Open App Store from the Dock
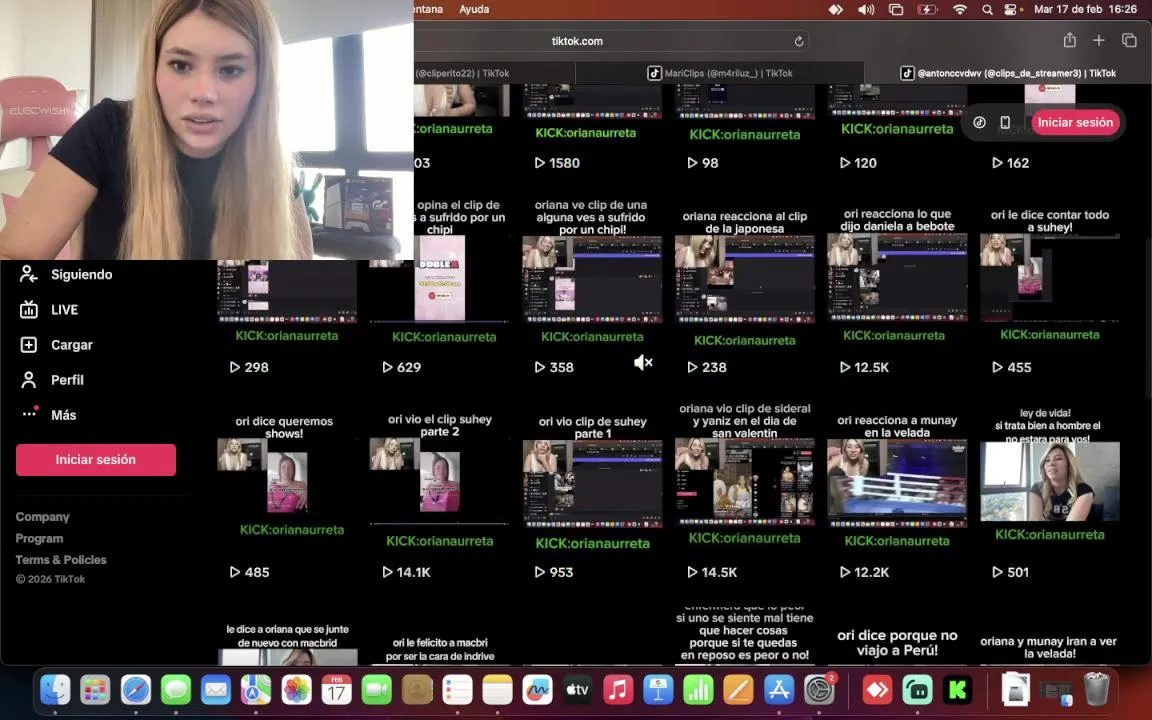 point(778,690)
